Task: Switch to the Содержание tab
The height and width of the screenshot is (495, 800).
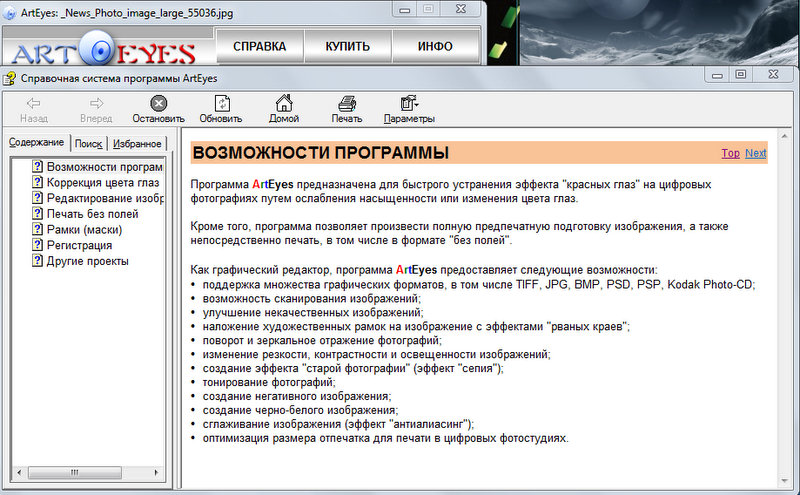Action: 36,142
